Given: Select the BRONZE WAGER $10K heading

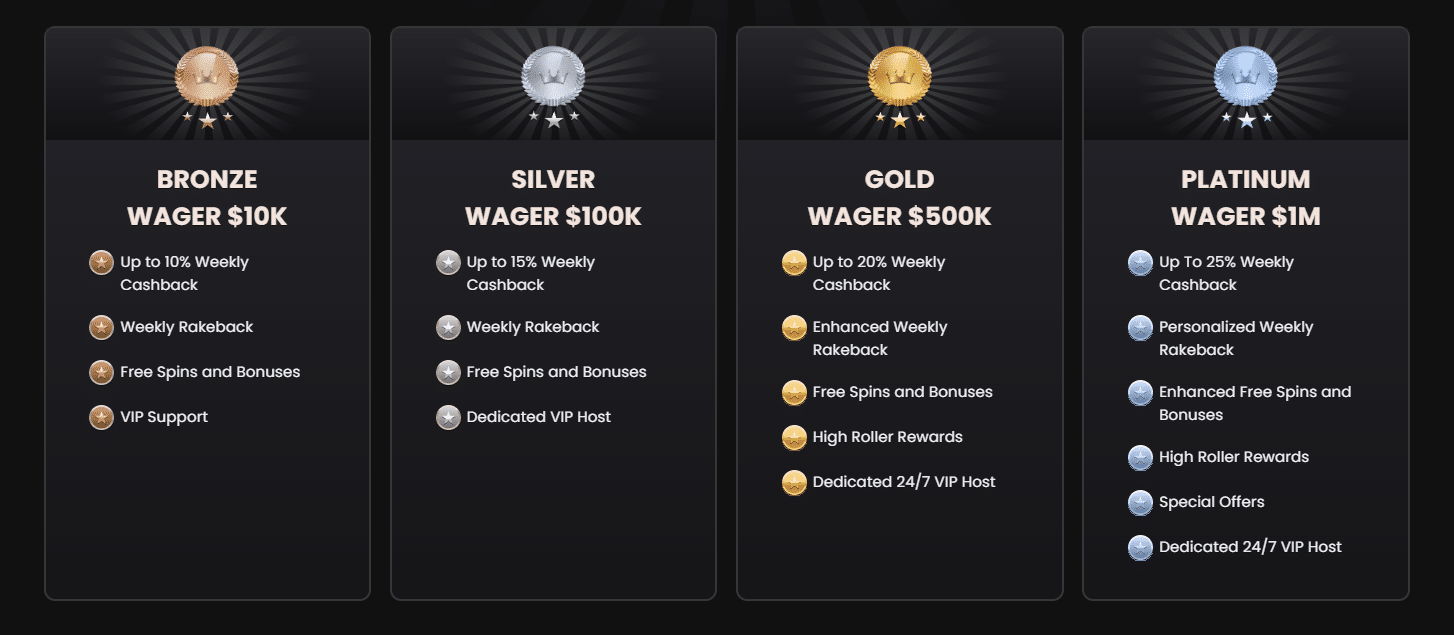Looking at the screenshot, I should (x=207, y=197).
